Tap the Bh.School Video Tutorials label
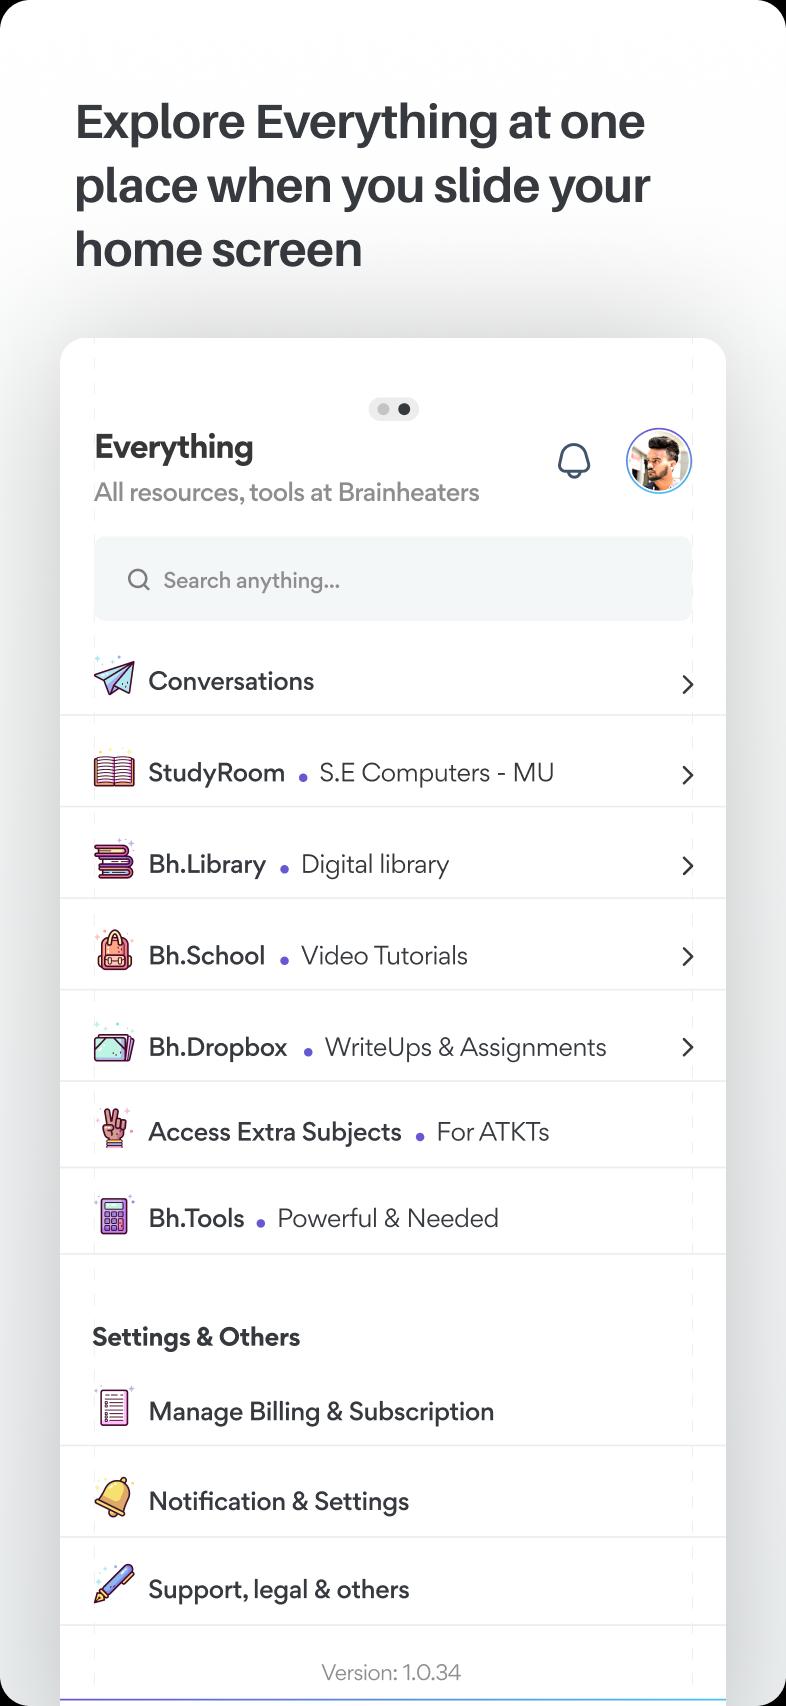Viewport: 786px width, 1706px height. pyautogui.click(x=384, y=956)
